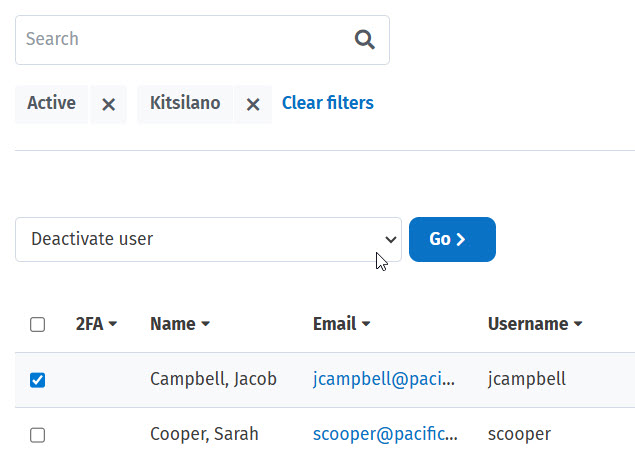Click the Cooper, Sarah name cell
The height and width of the screenshot is (459, 635).
coord(204,435)
